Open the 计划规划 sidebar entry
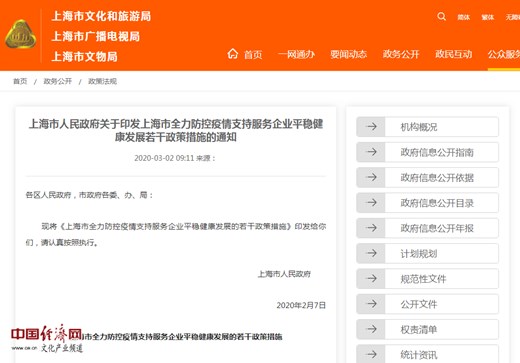Viewport: 520px width, 363px height. (x=428, y=253)
